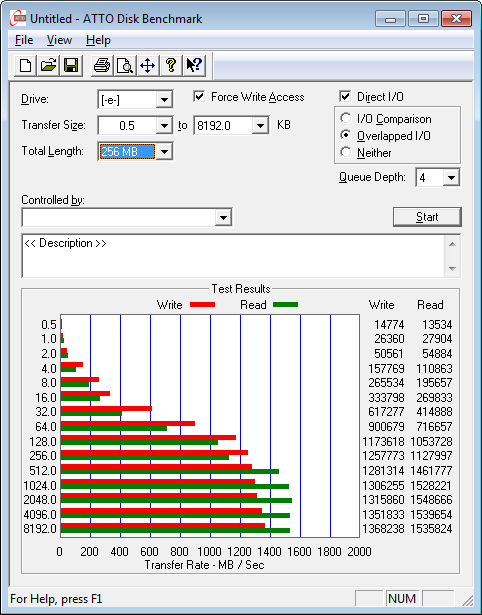Expand the Drive selection dropdown
The image size is (482, 615).
click(x=164, y=100)
